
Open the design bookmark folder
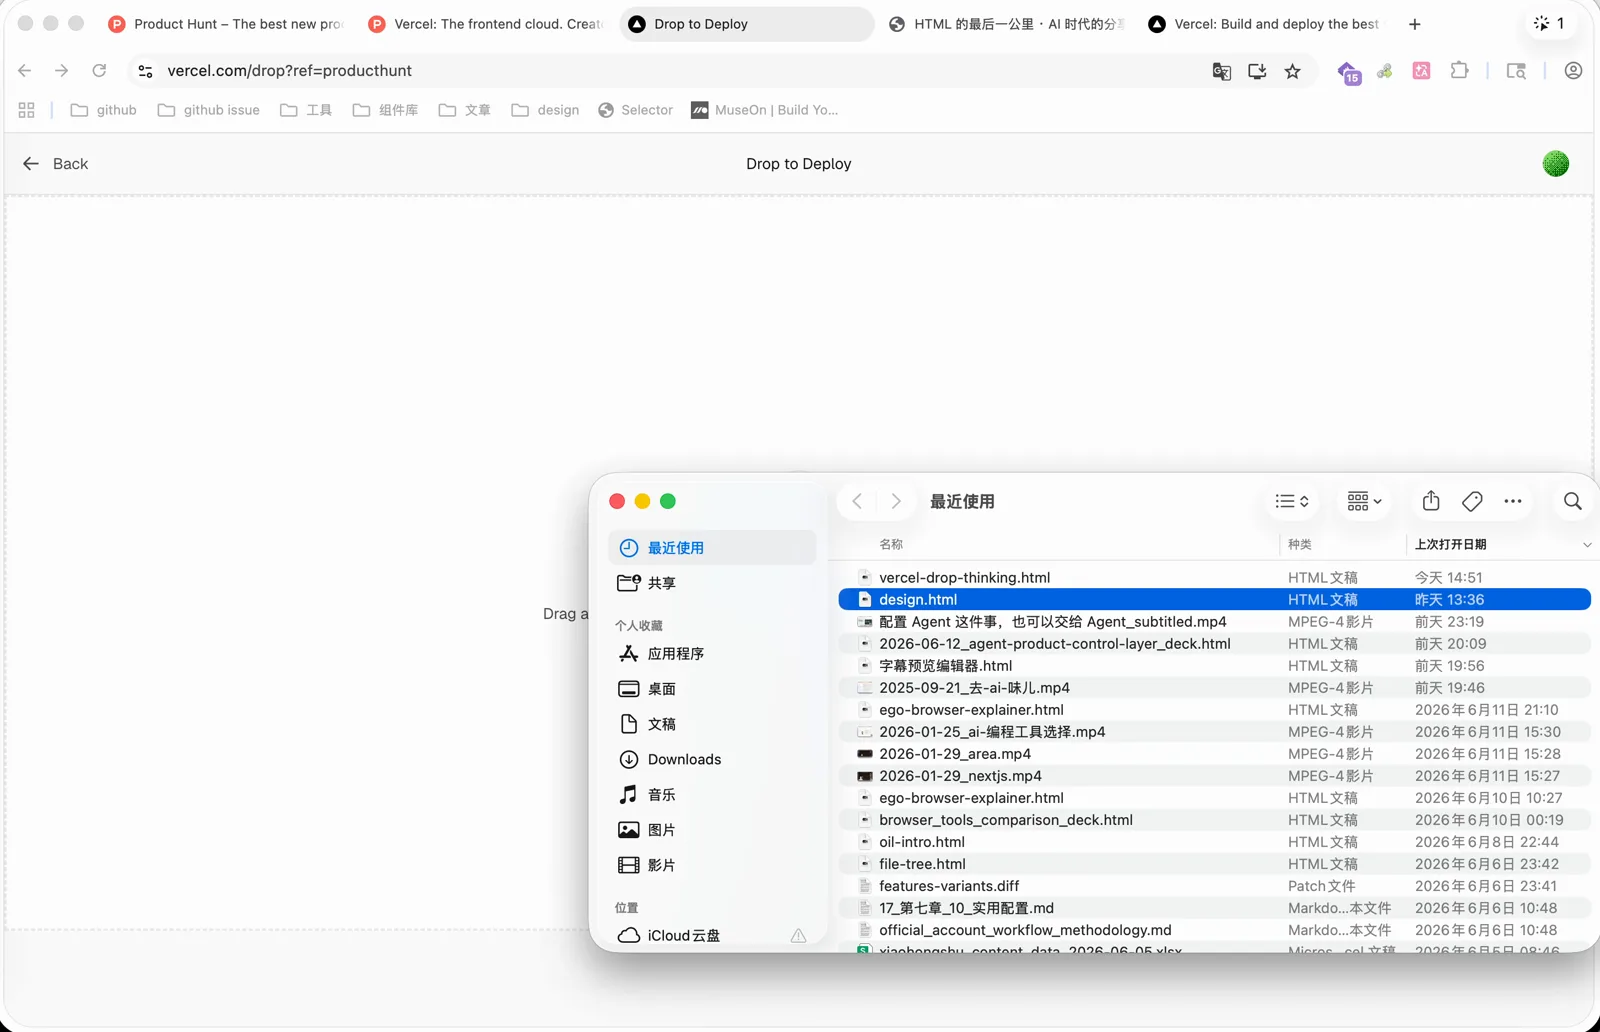545,110
